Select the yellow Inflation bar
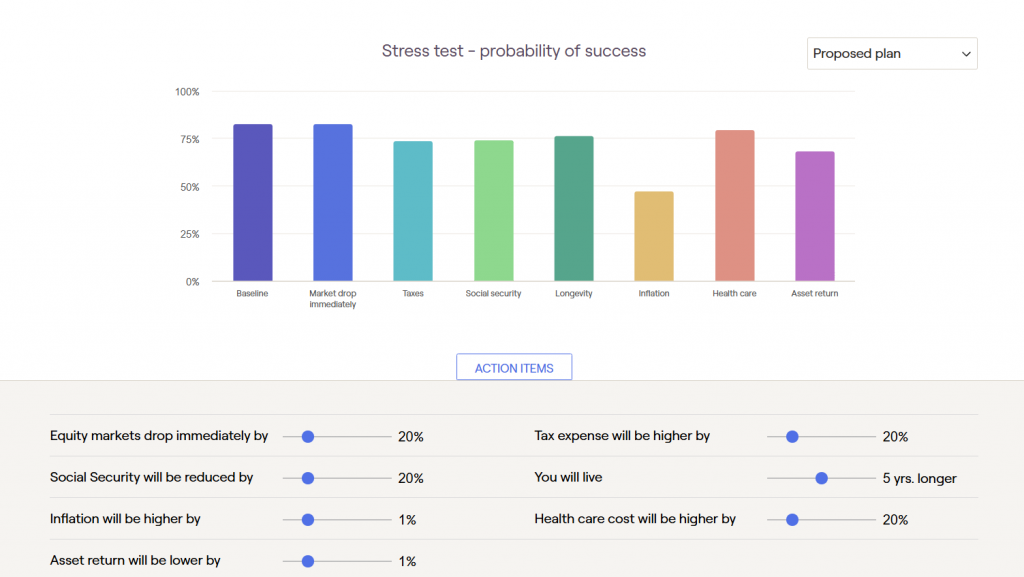This screenshot has height=577, width=1024. [654, 236]
